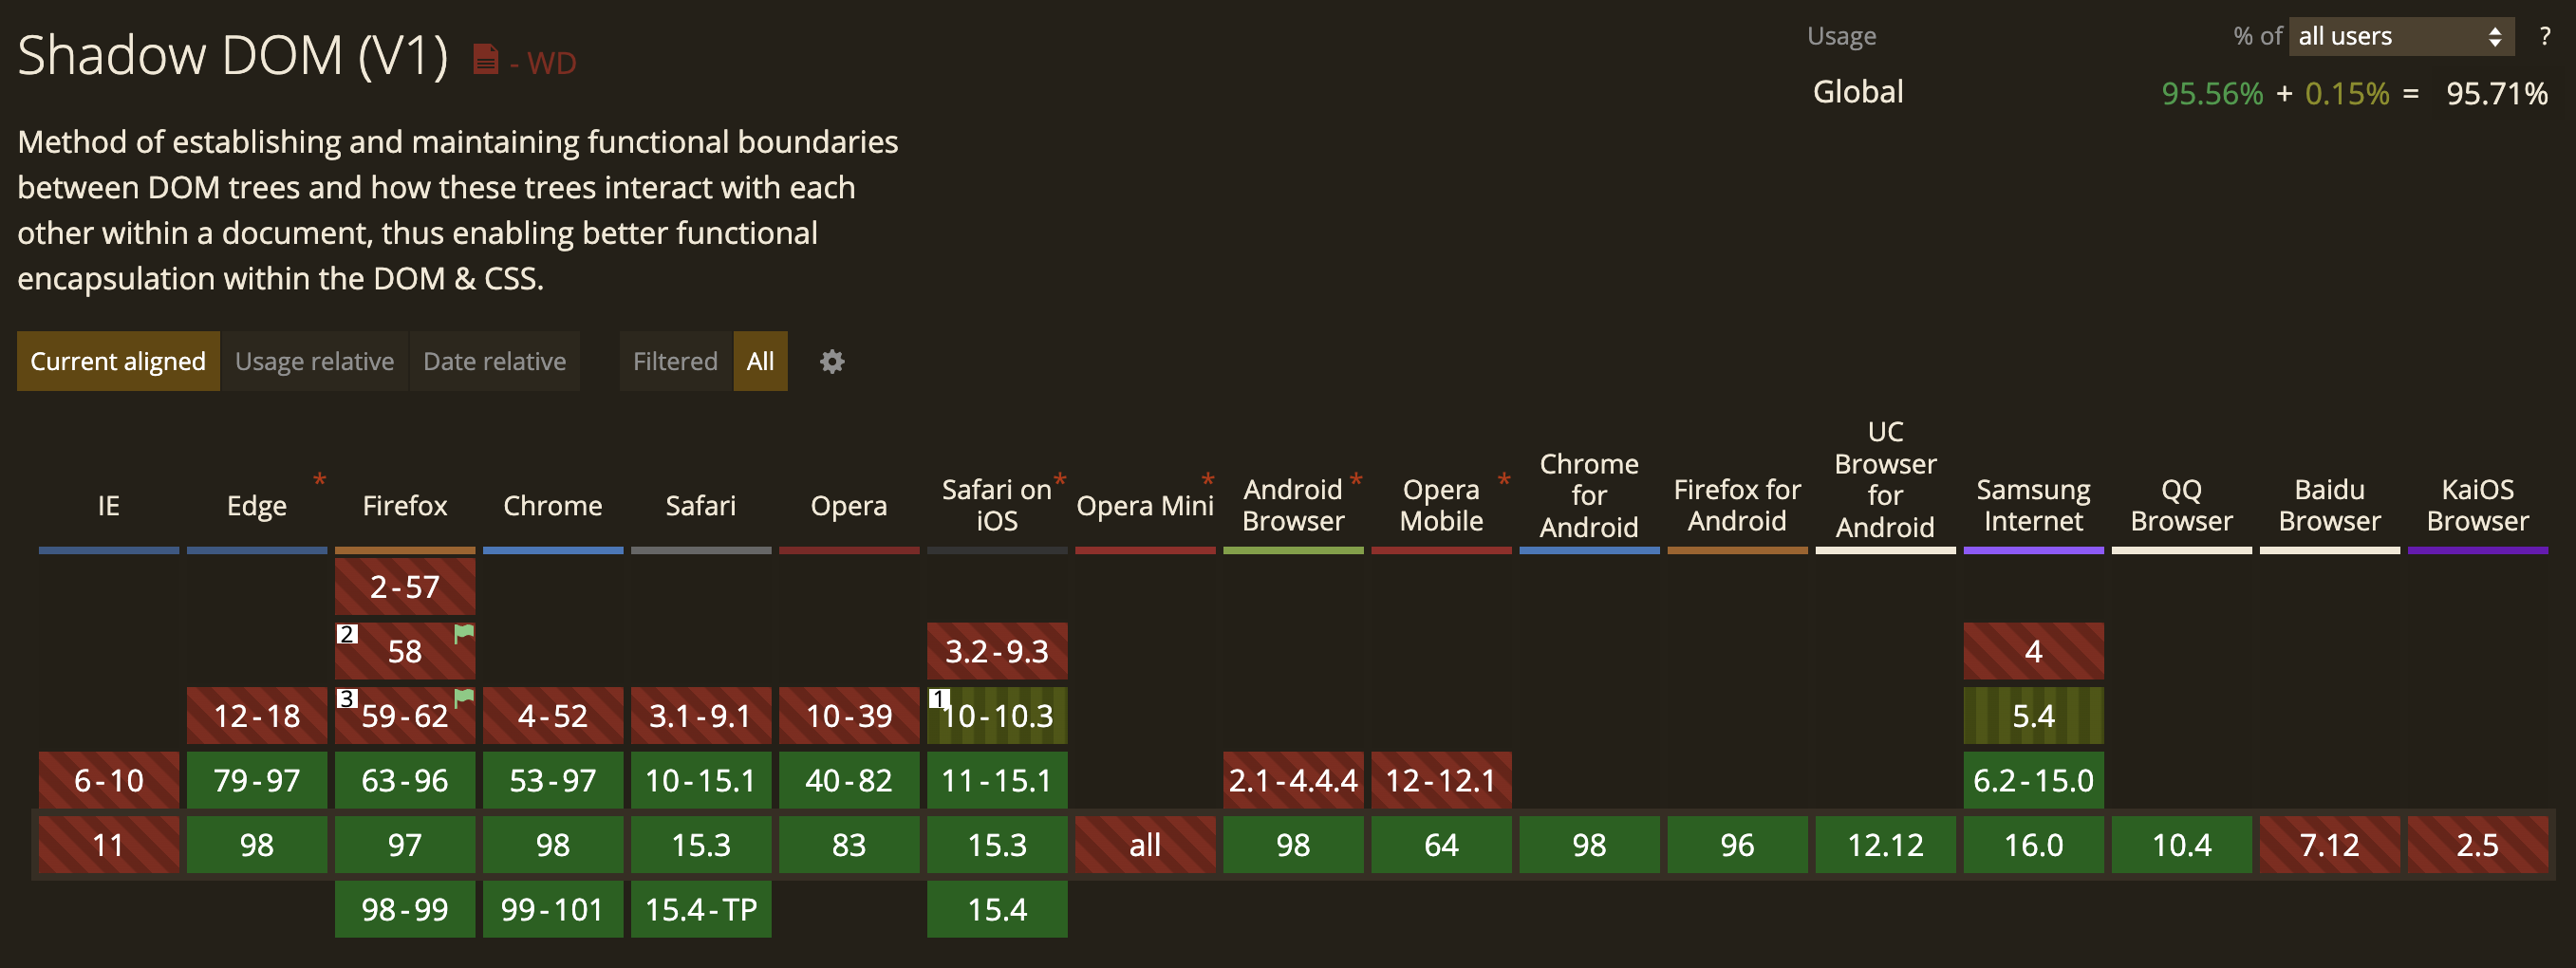This screenshot has width=2576, height=968.
Task: Switch to Usage relative view
Action: (x=314, y=361)
